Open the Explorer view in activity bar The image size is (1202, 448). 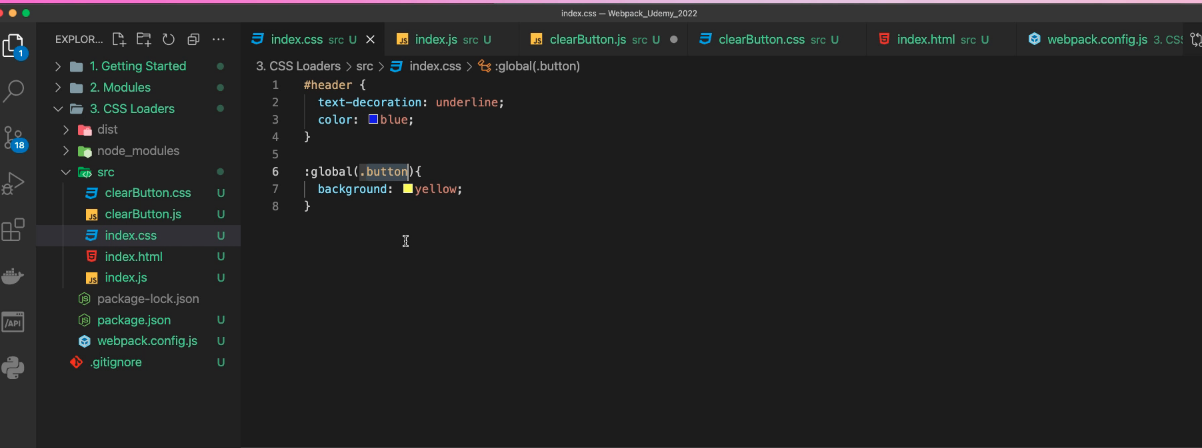tap(14, 45)
